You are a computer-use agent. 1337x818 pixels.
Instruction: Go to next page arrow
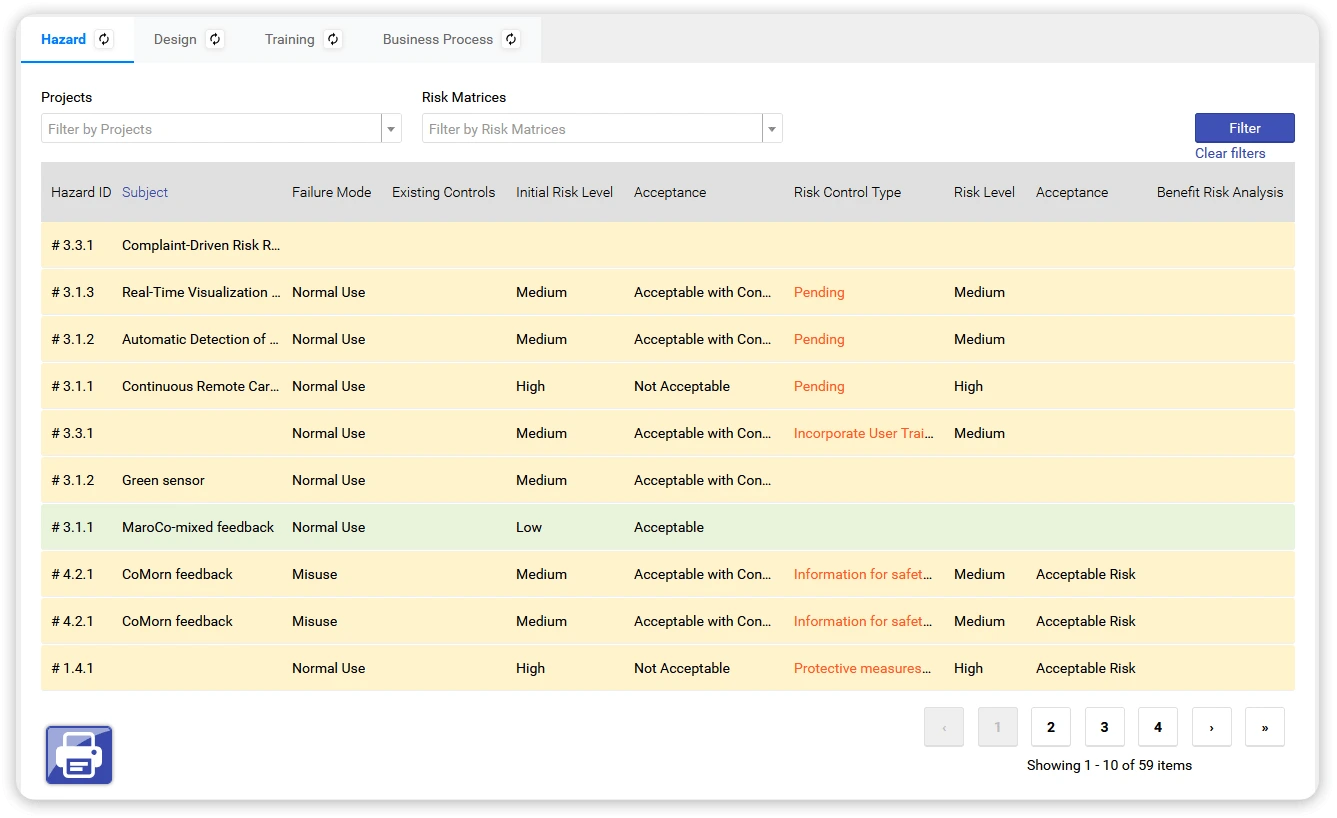click(x=1211, y=727)
